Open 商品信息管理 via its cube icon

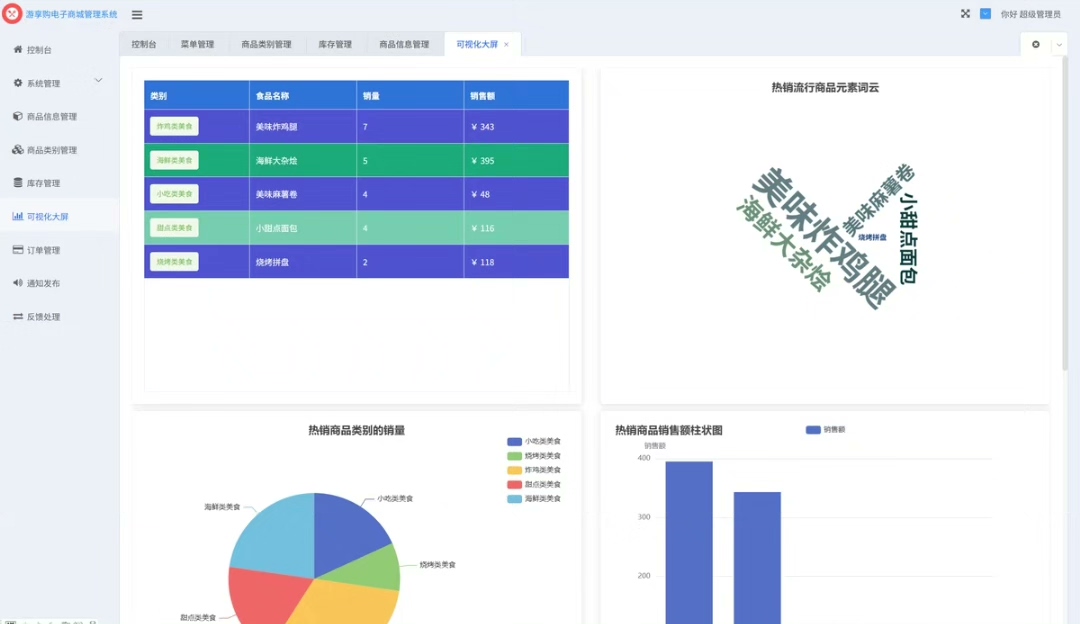[x=18, y=116]
